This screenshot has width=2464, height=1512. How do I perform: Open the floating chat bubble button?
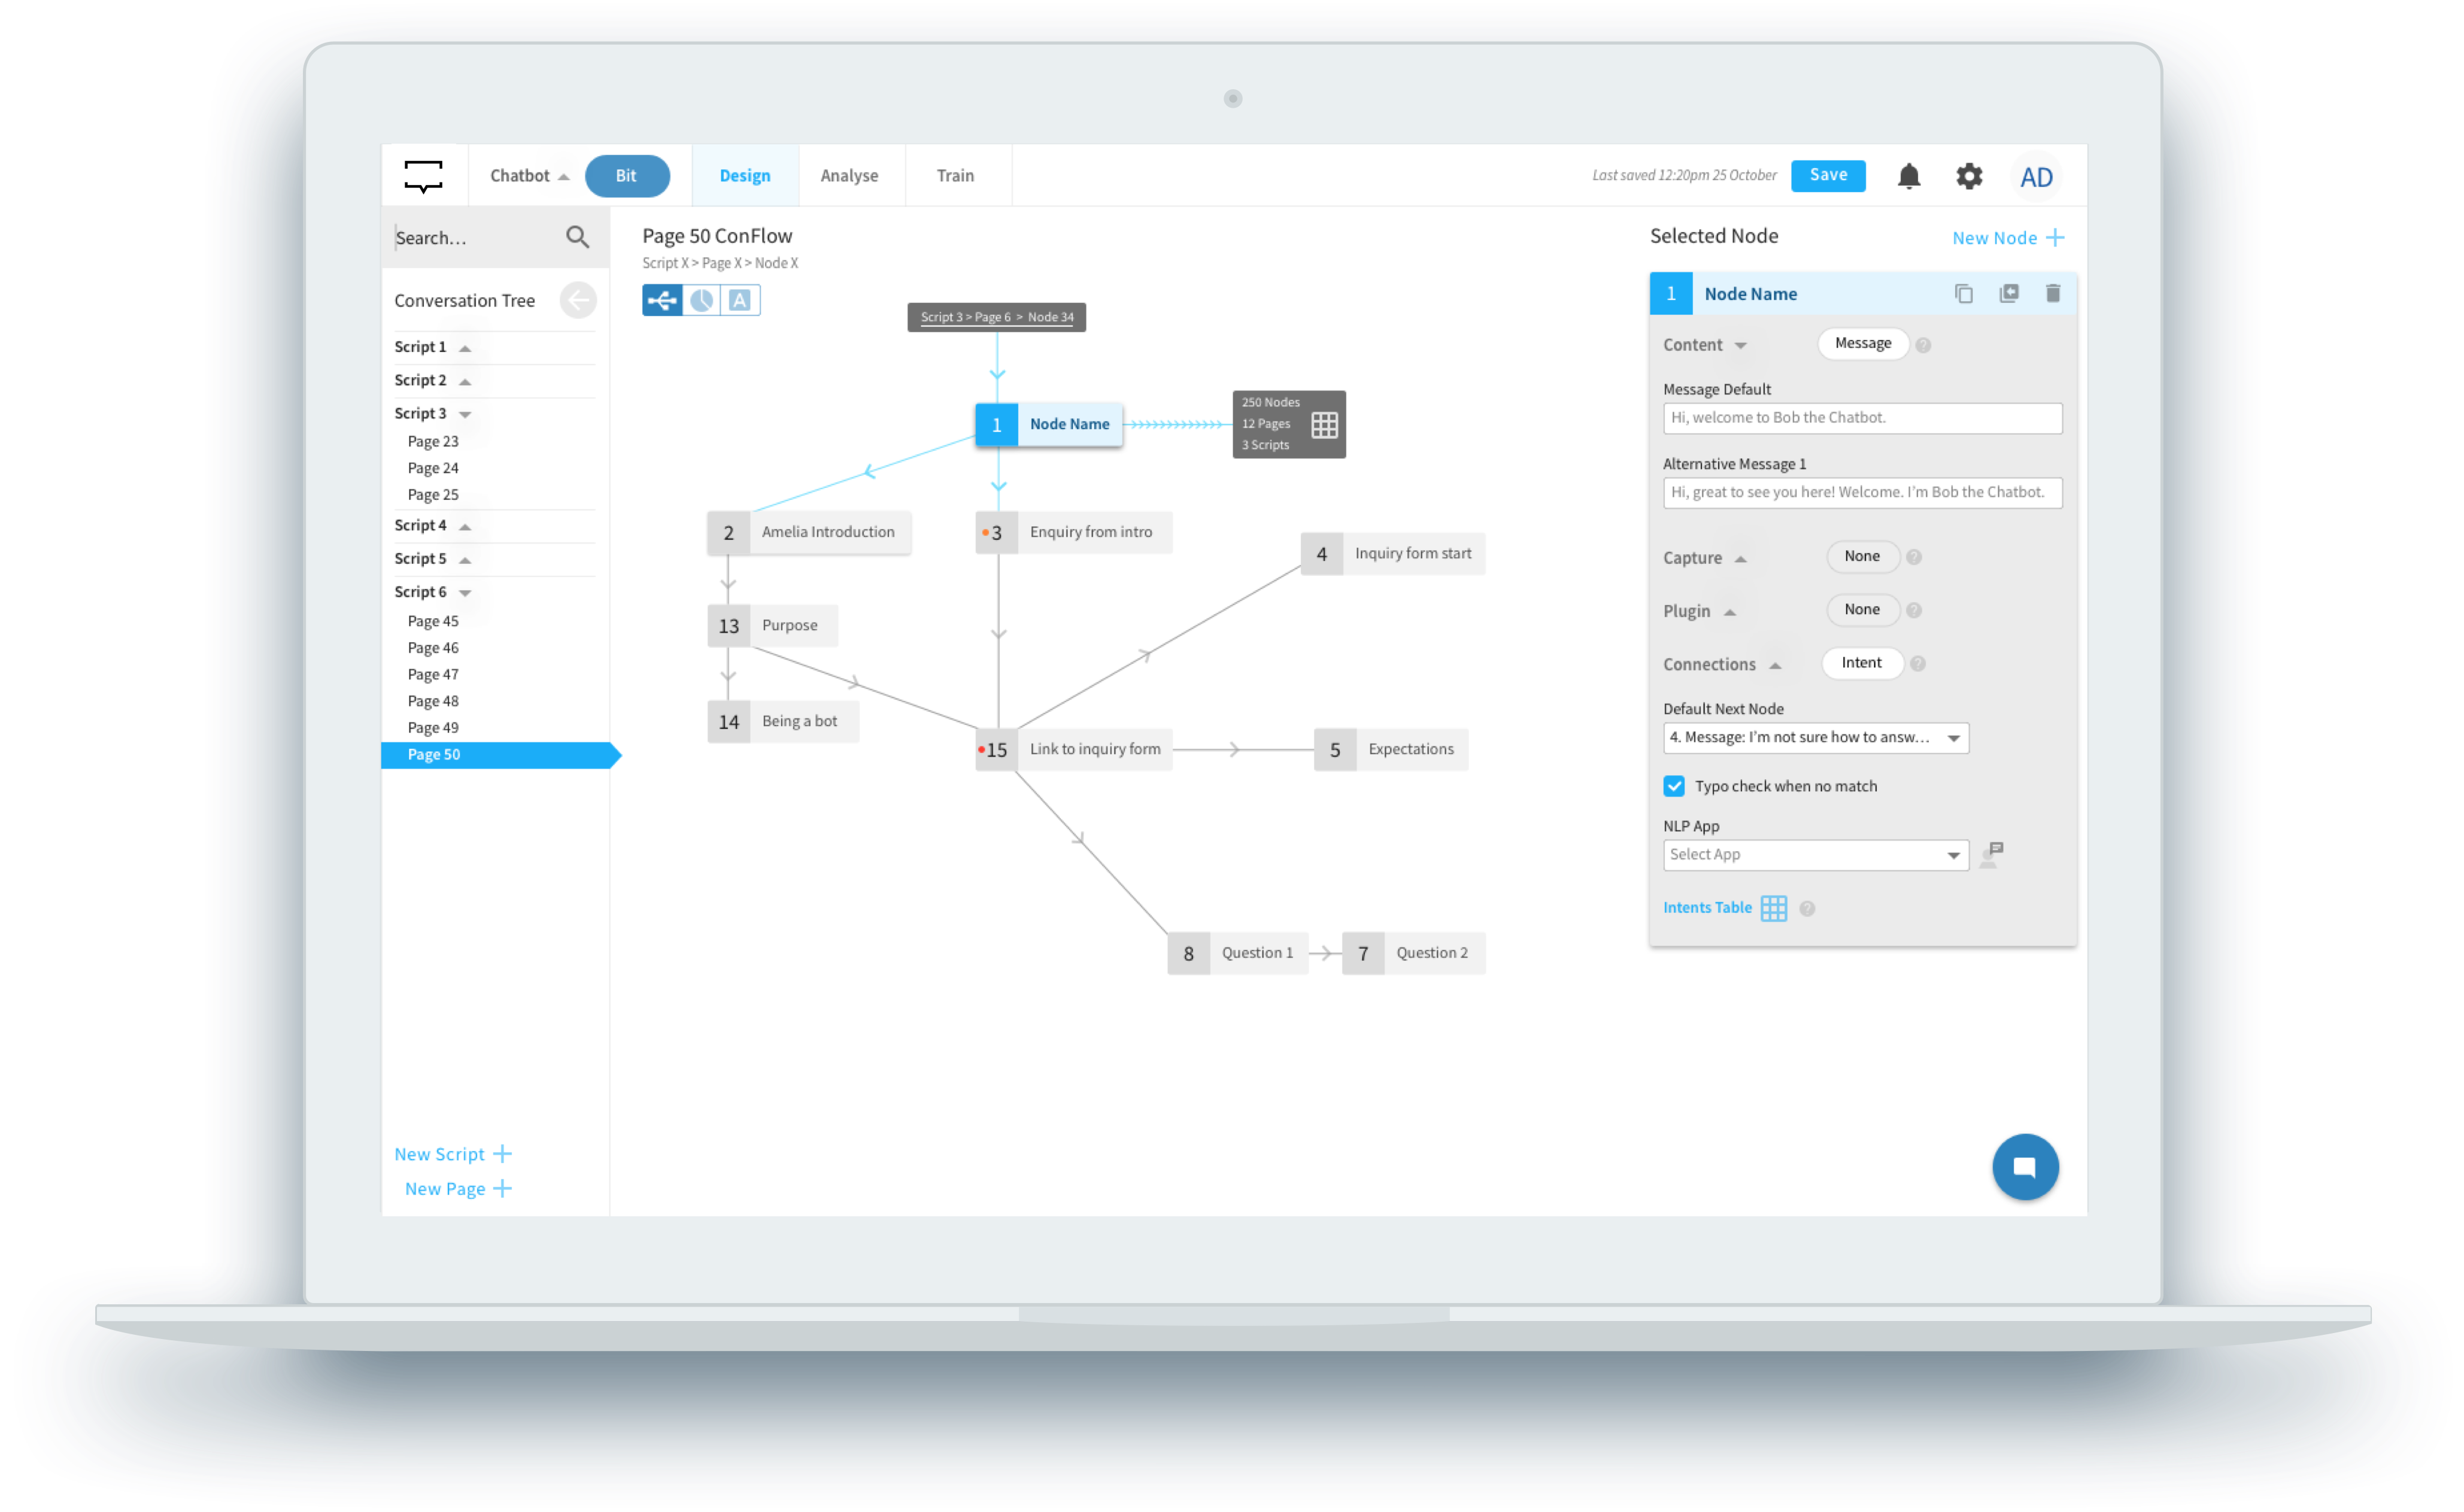(2025, 1167)
